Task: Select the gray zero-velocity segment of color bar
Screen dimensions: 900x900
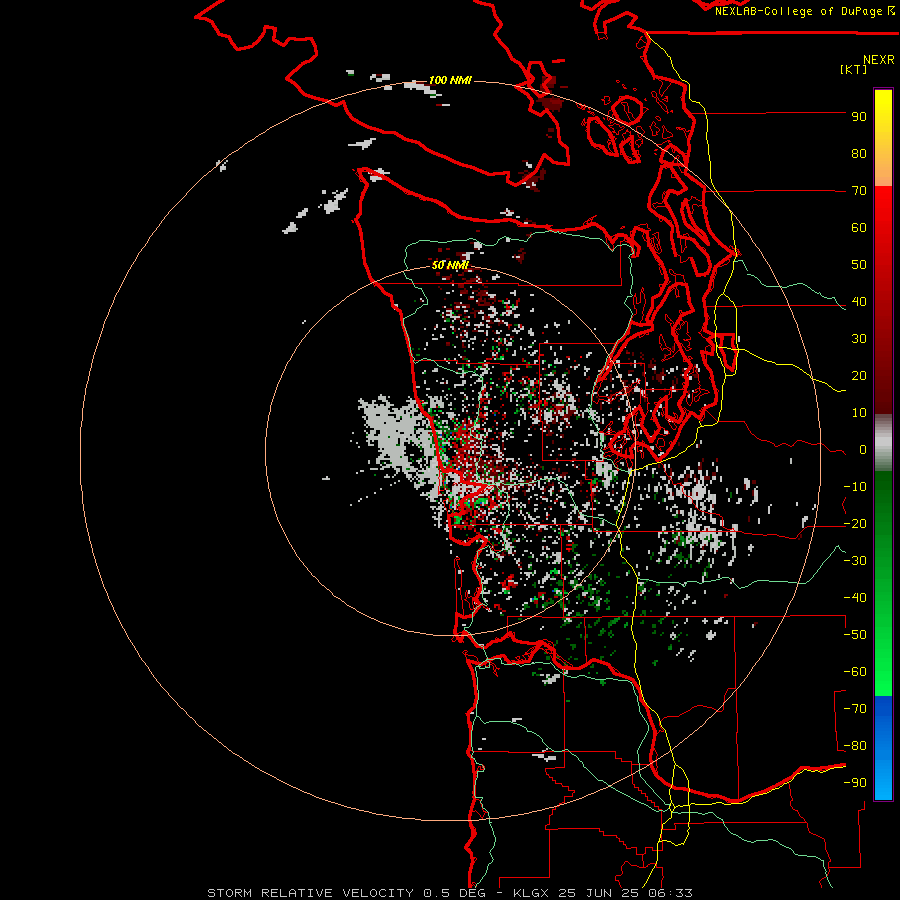Action: [883, 442]
